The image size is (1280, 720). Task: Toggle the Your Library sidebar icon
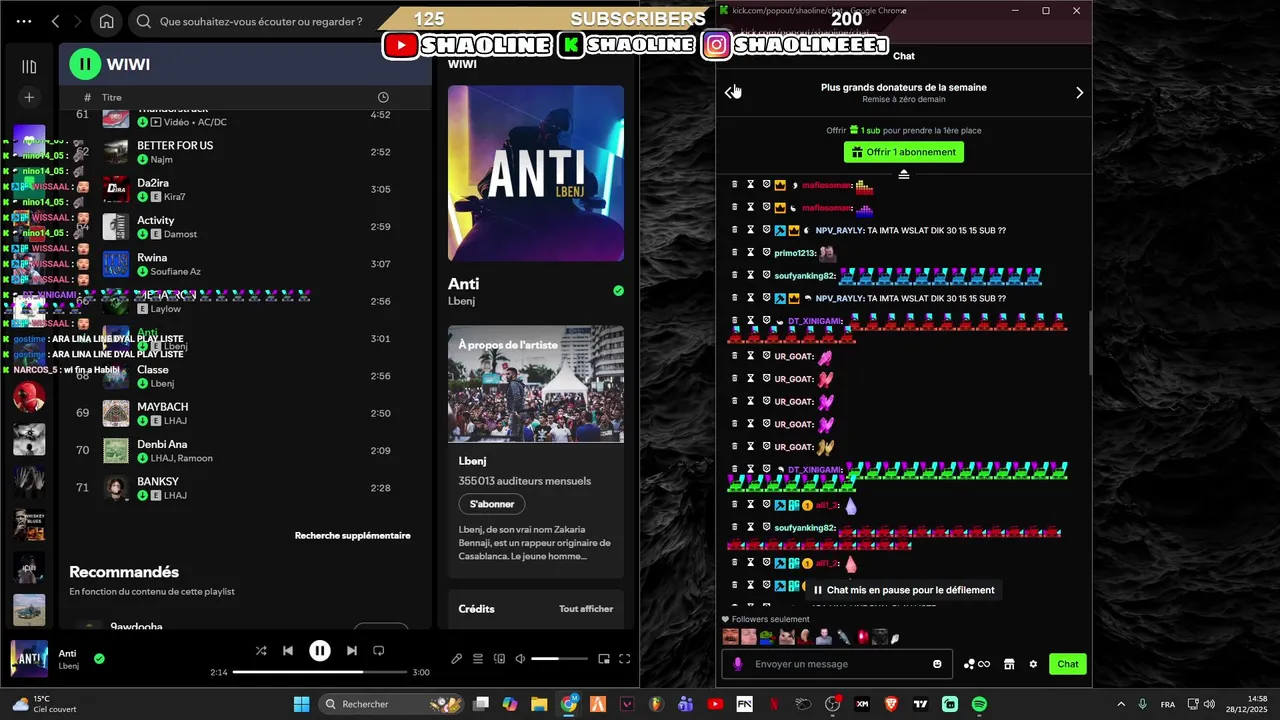pos(29,67)
